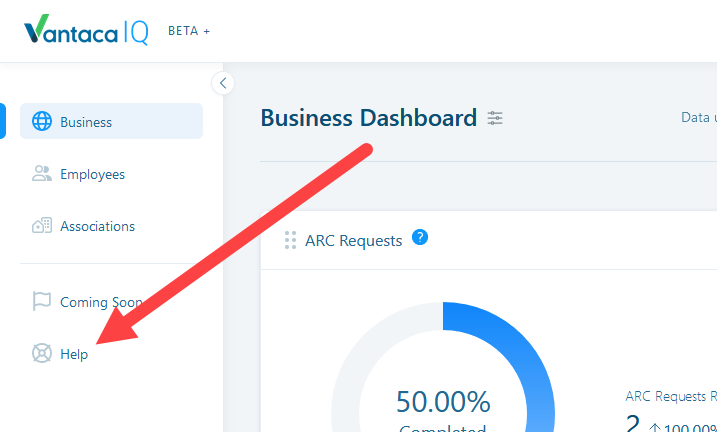The image size is (717, 432).
Task: Click the building icon beside Associations
Action: pos(42,226)
